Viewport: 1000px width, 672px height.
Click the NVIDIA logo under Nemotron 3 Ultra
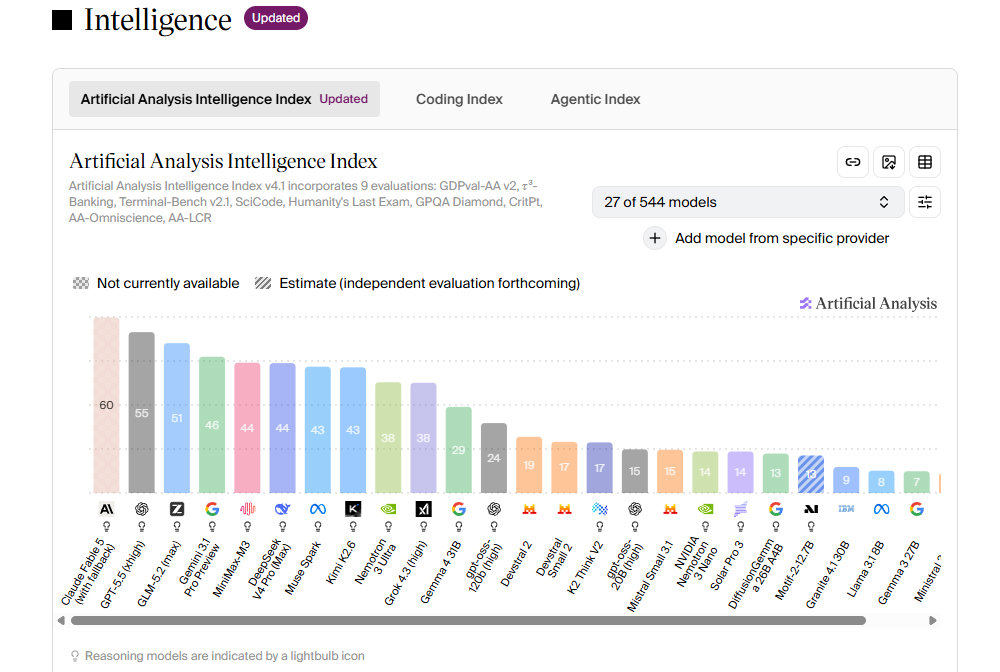click(x=388, y=509)
